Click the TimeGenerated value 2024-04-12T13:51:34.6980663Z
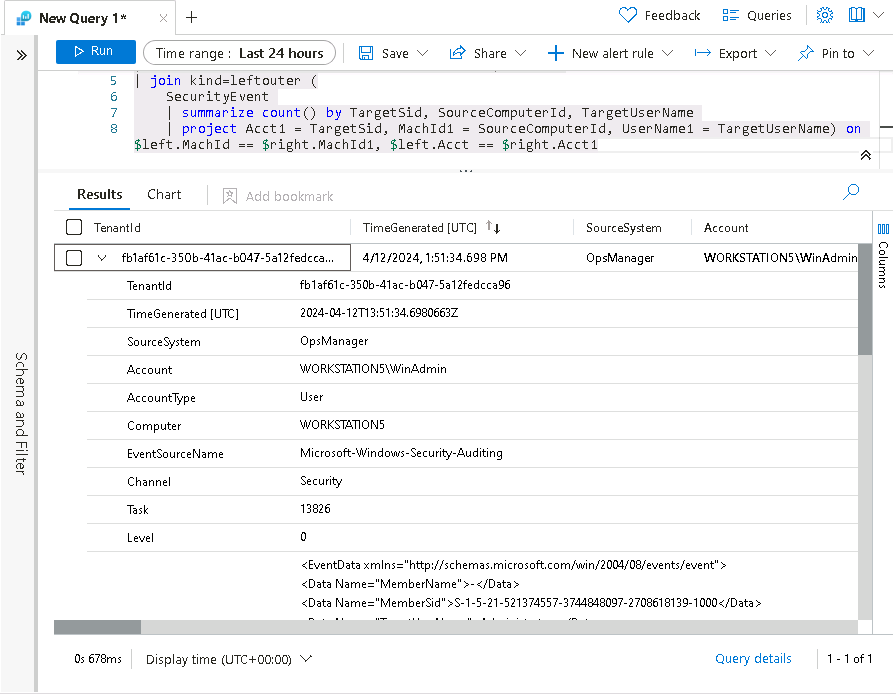 pos(379,313)
